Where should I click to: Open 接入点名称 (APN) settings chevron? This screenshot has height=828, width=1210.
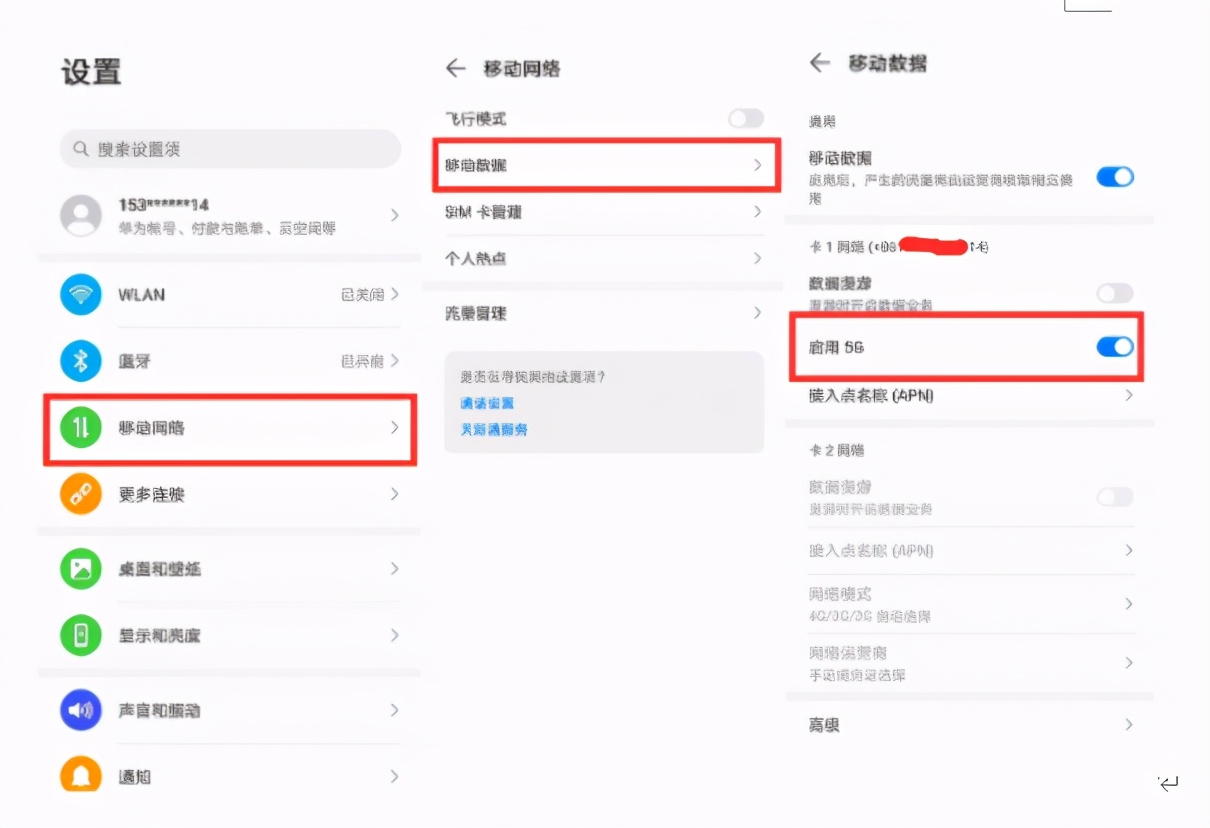(x=1128, y=396)
